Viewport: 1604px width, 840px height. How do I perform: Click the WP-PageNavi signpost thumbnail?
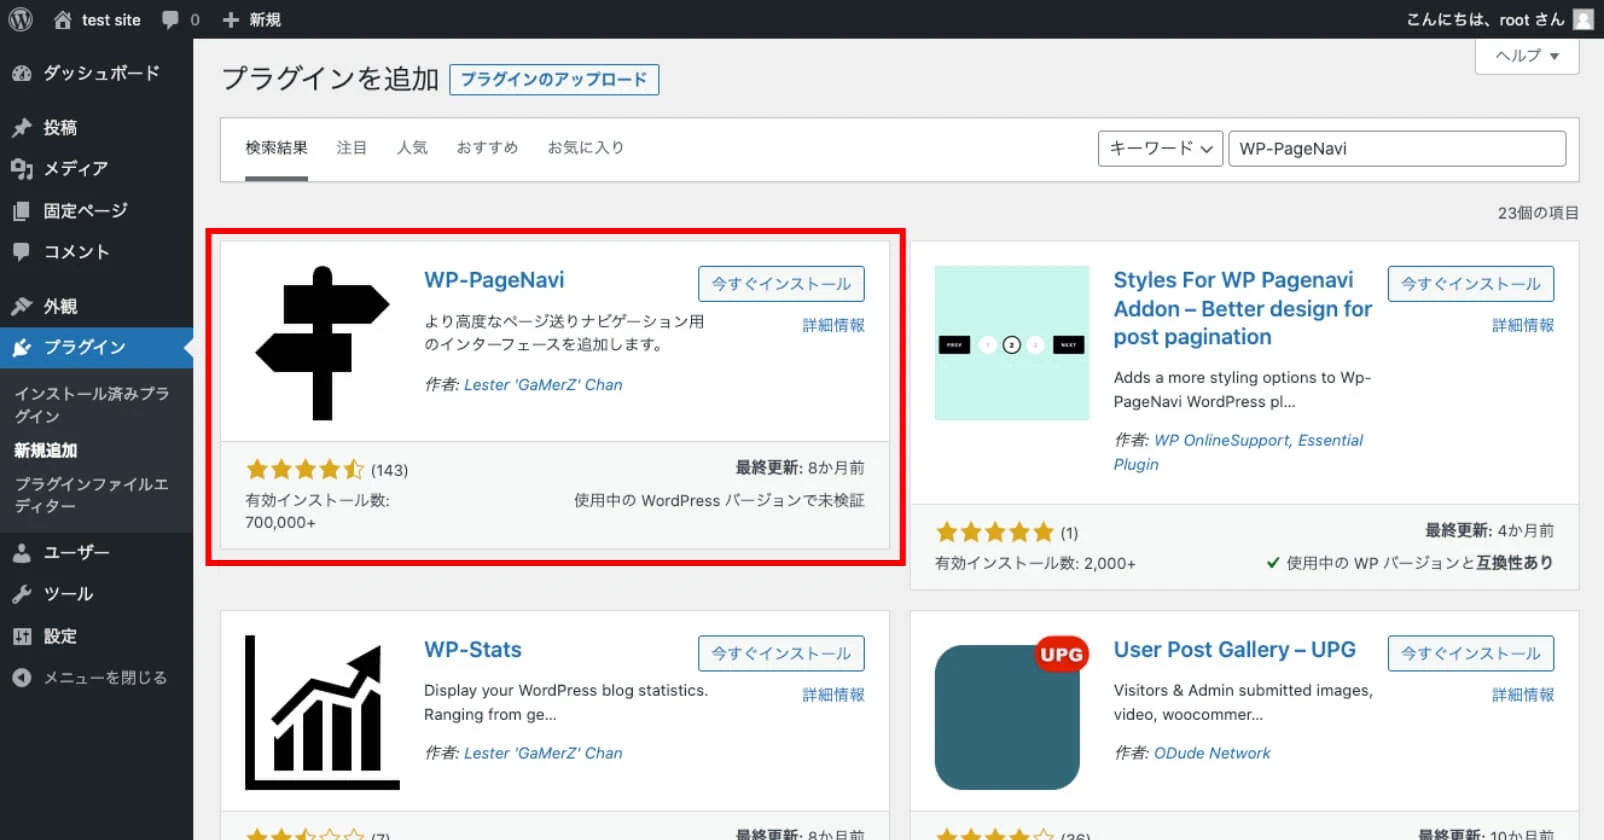322,343
